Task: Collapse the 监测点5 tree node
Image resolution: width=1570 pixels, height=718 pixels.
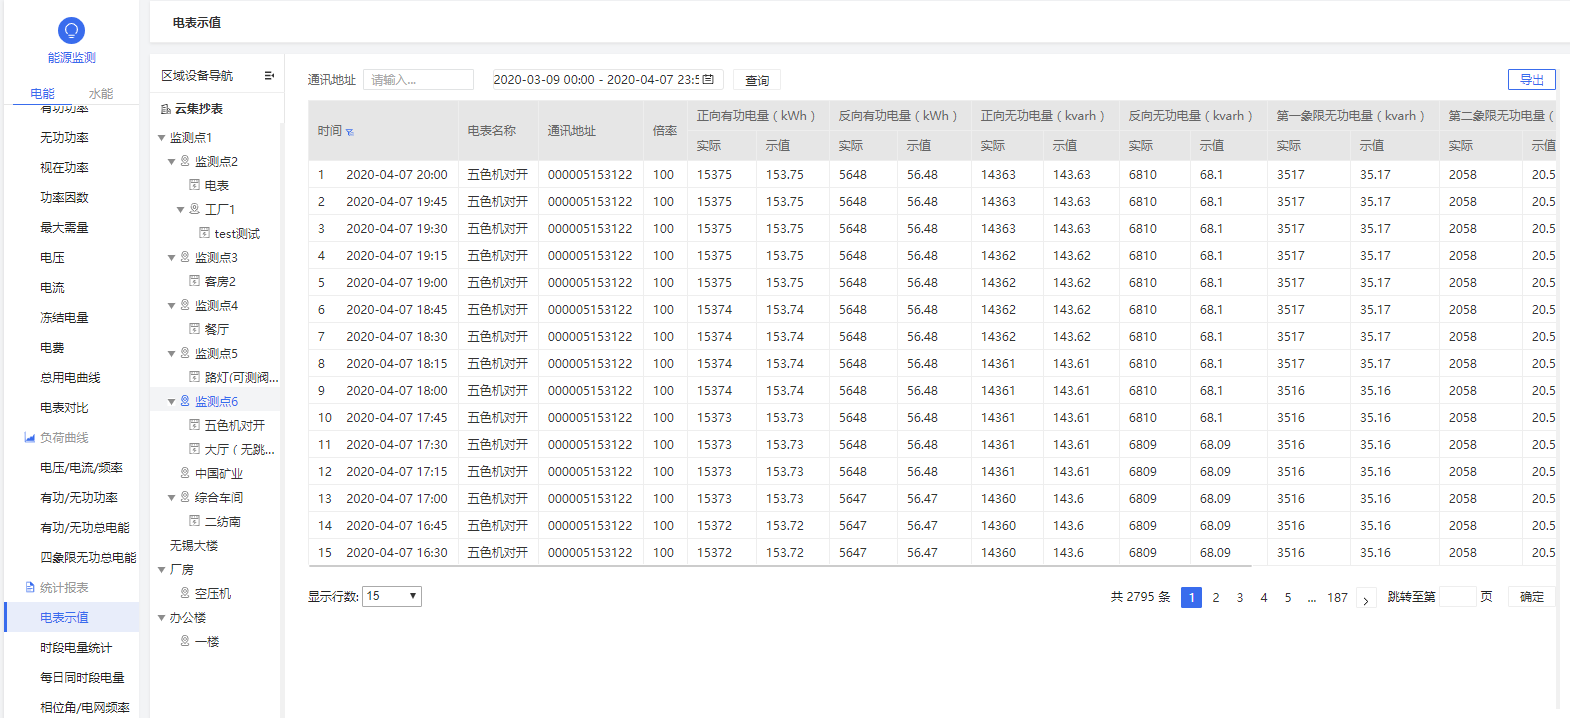Action: (x=172, y=353)
